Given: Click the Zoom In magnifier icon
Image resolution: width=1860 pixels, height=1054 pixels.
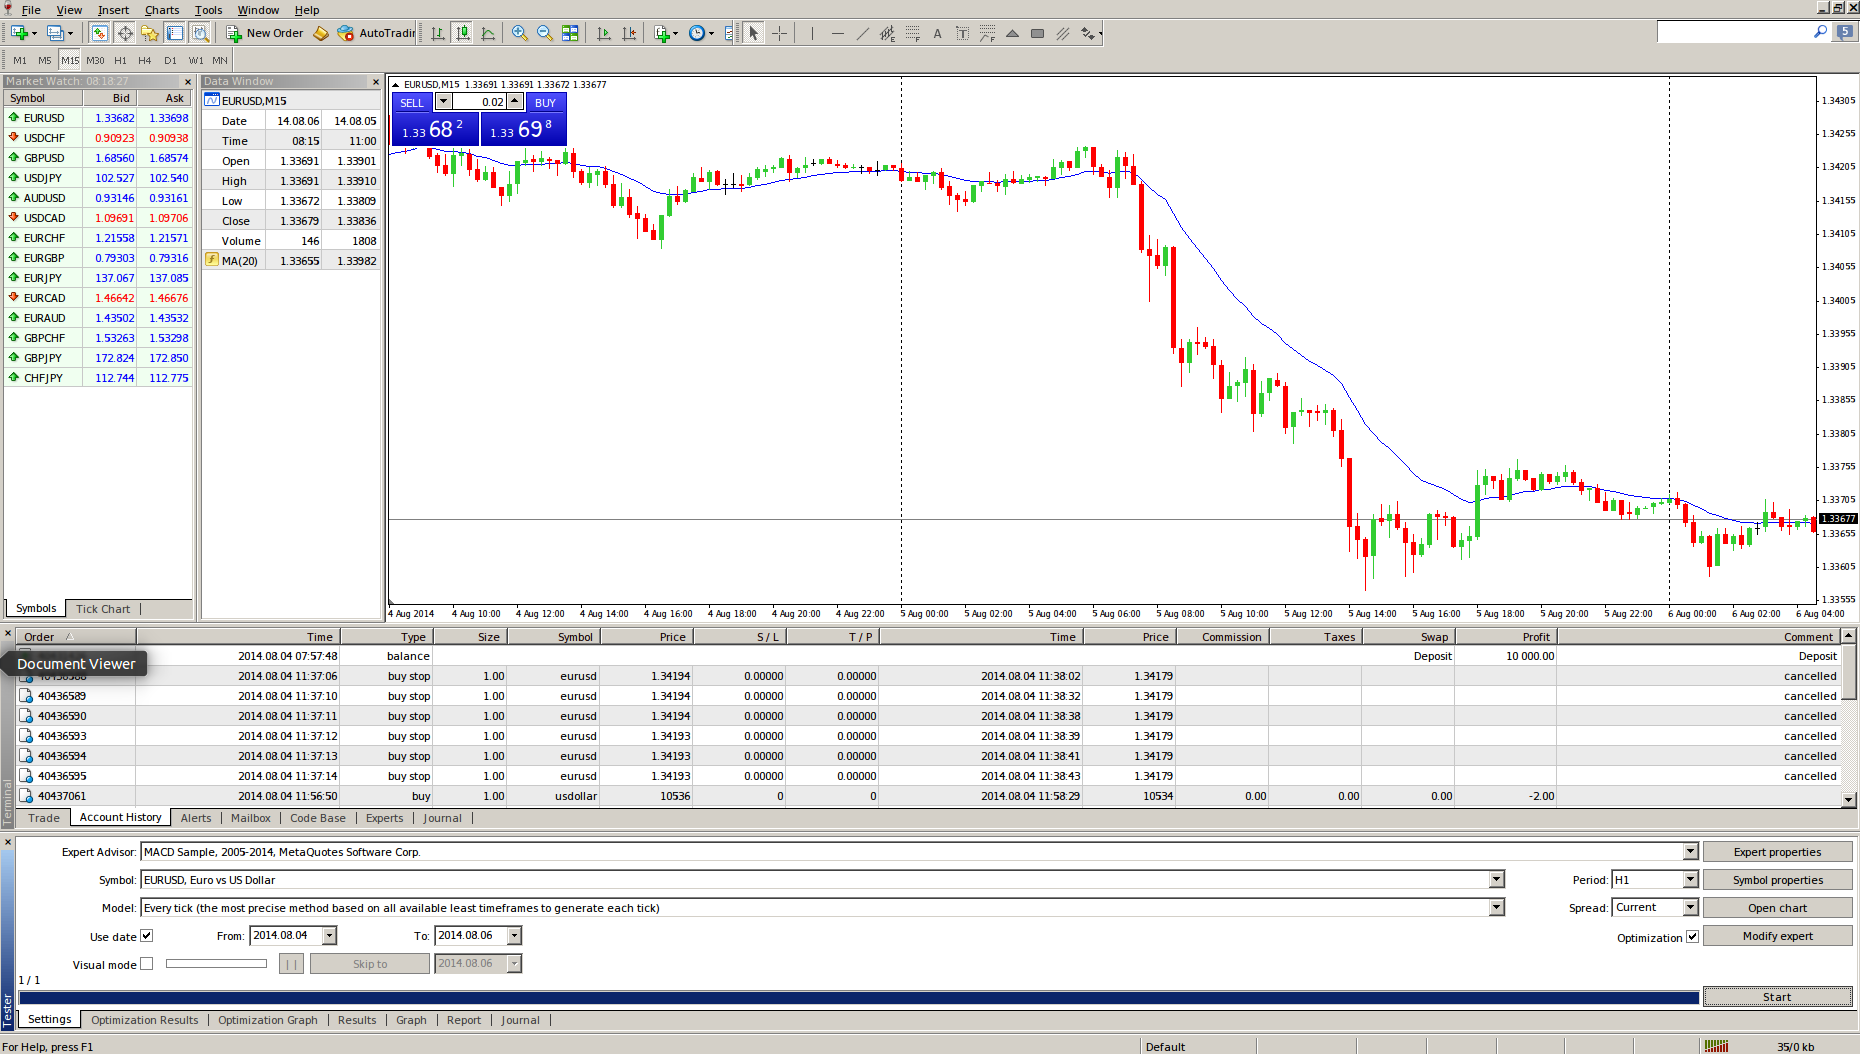Looking at the screenshot, I should 519,33.
